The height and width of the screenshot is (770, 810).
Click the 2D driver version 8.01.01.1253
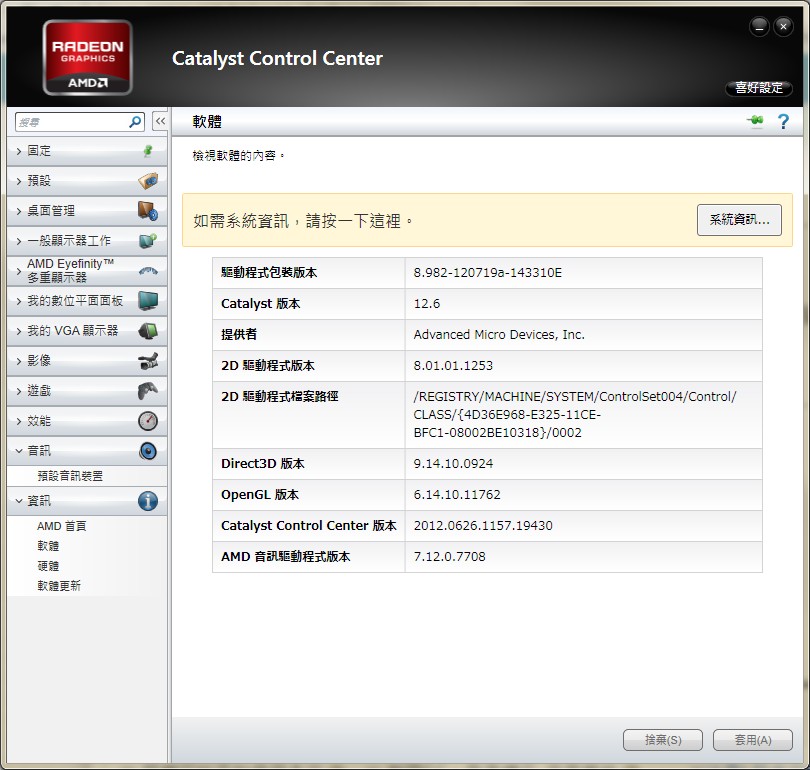(453, 366)
